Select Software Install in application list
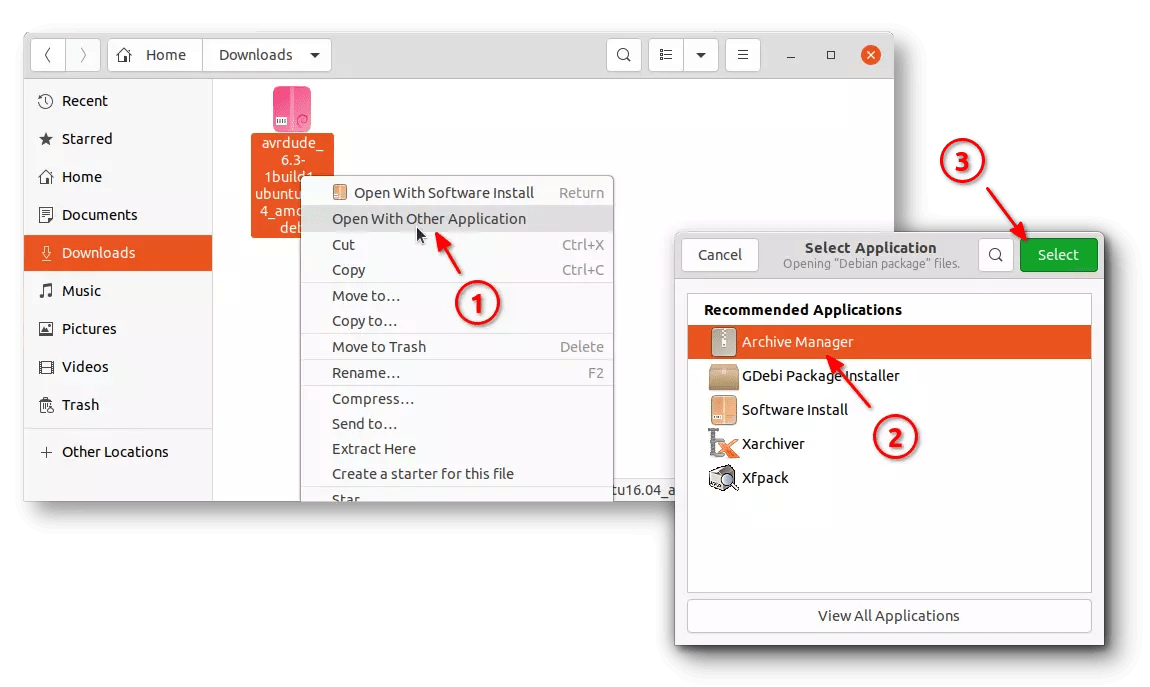Viewport: 1150px width, 687px height. pyautogui.click(x=889, y=410)
